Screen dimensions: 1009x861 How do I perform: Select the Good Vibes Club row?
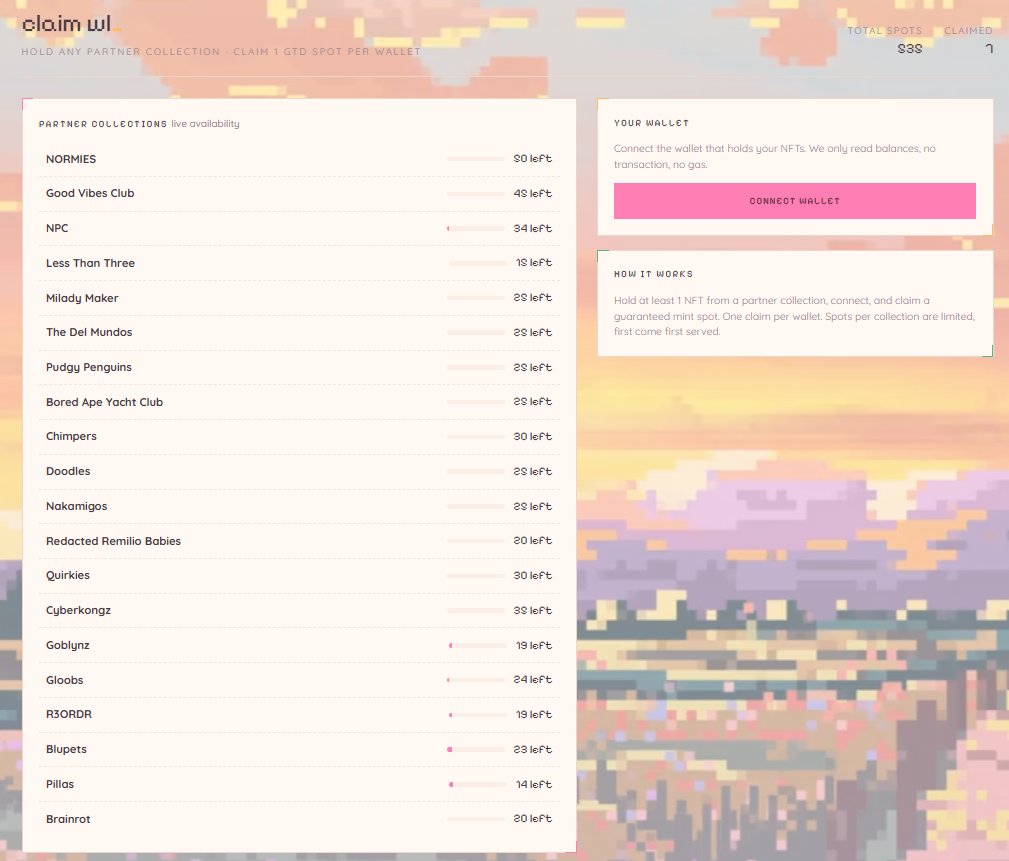pos(299,194)
